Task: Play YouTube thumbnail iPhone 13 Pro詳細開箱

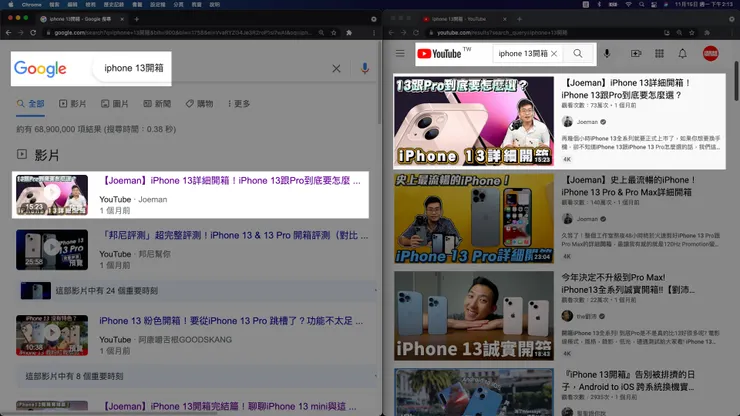Action: [474, 219]
